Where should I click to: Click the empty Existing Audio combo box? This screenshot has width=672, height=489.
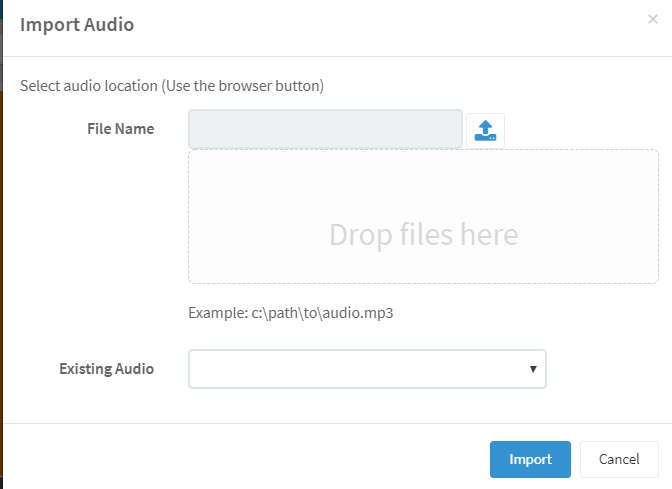(x=367, y=369)
